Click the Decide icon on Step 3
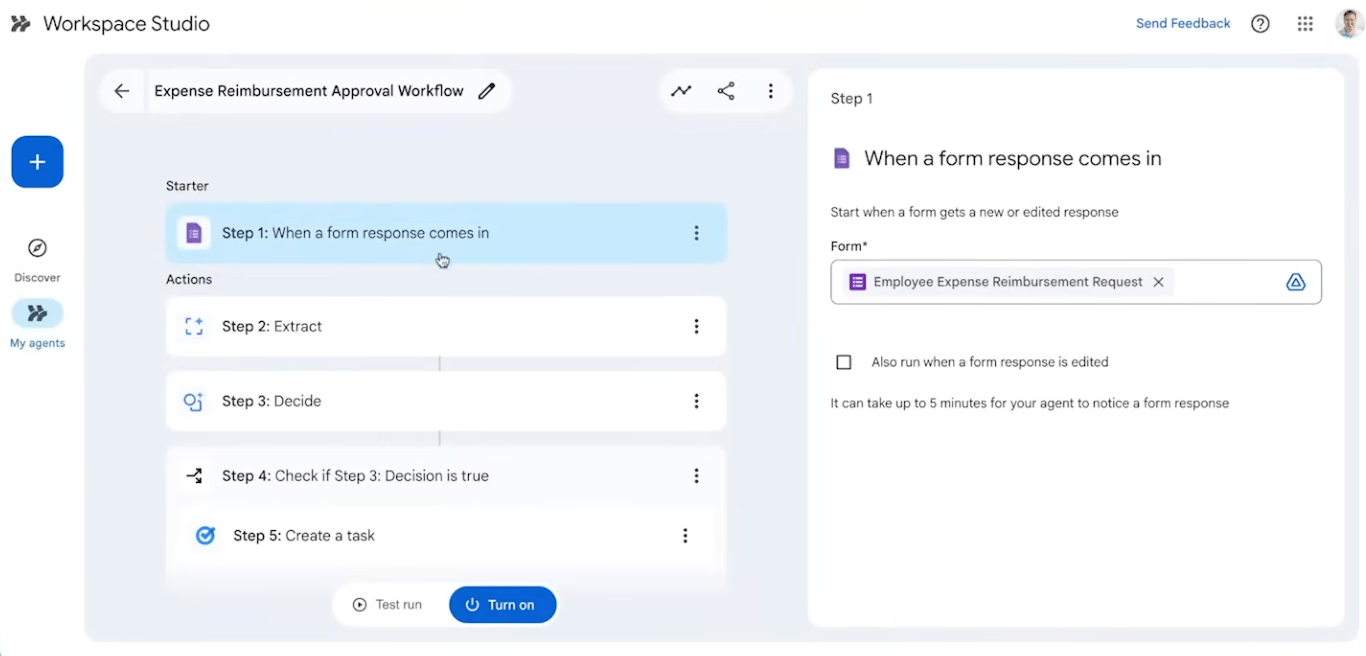Screen dimensions: 1366x656 click(194, 401)
